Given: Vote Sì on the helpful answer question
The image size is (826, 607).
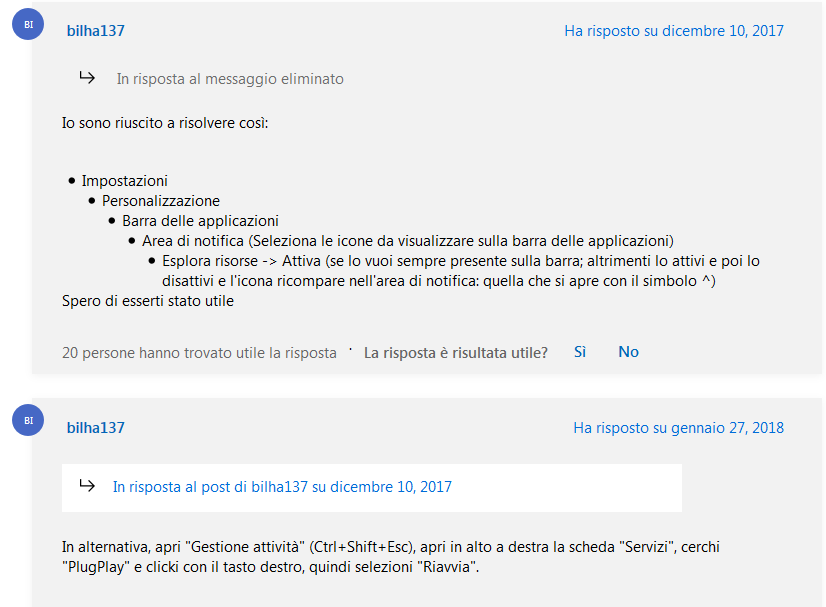Looking at the screenshot, I should click(580, 352).
